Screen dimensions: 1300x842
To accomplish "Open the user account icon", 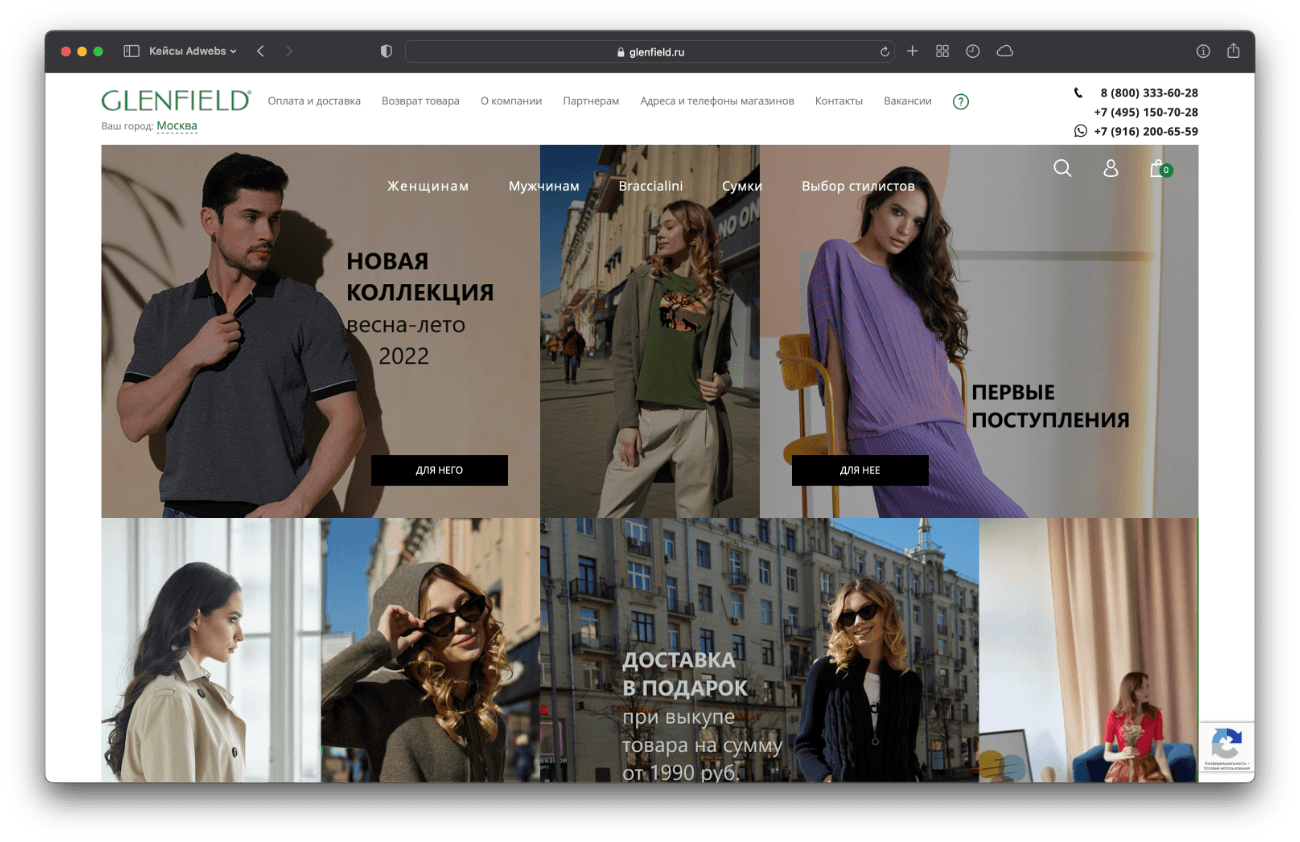I will pyautogui.click(x=1110, y=169).
